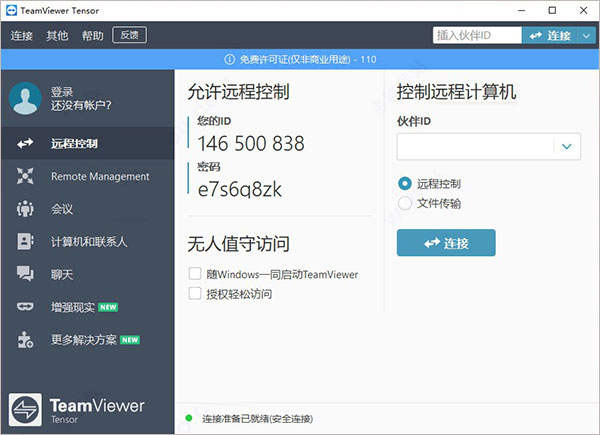Enable 随Windows一同启动TeamViewer checkbox
The image size is (600, 435).
pos(195,274)
